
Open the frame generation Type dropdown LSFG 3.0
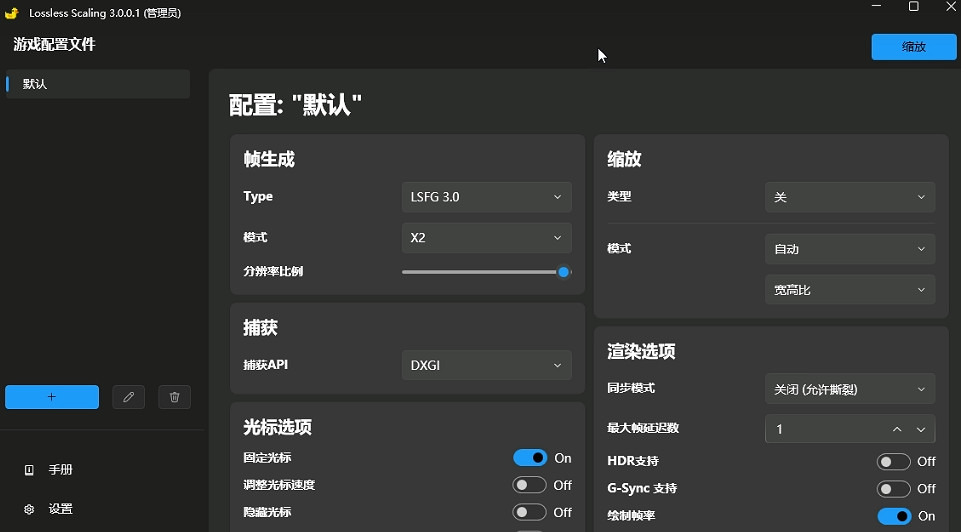(x=487, y=197)
